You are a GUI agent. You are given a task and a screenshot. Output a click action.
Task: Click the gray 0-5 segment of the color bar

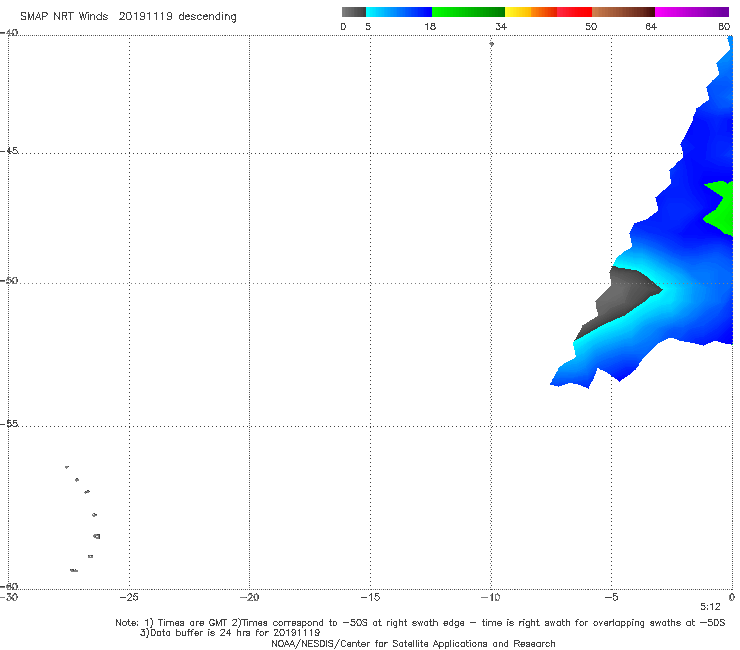coord(354,12)
